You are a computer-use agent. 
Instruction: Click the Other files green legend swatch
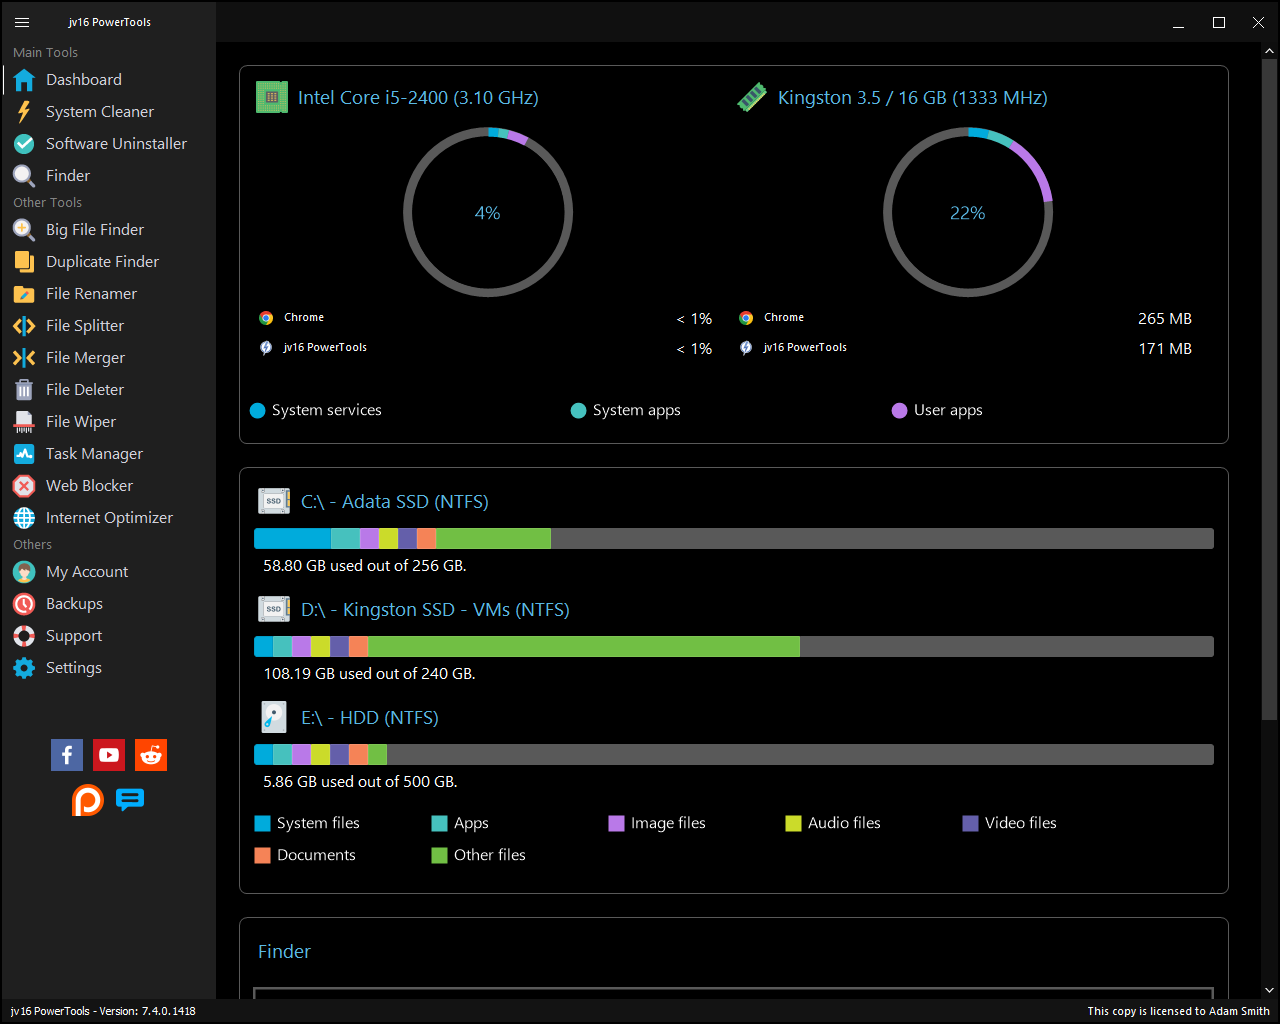pos(439,855)
